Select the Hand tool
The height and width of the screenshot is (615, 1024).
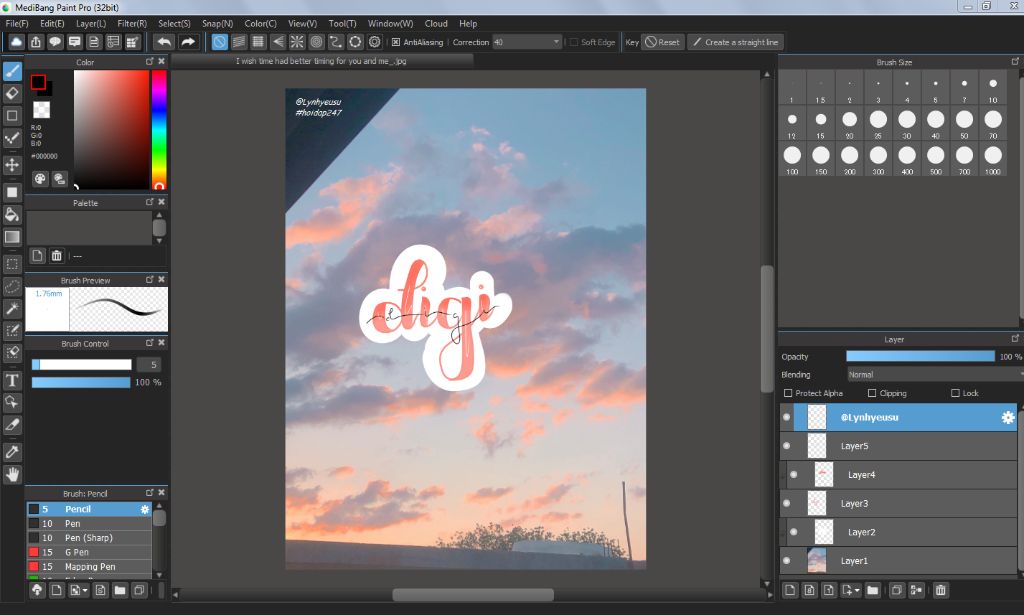[x=12, y=475]
